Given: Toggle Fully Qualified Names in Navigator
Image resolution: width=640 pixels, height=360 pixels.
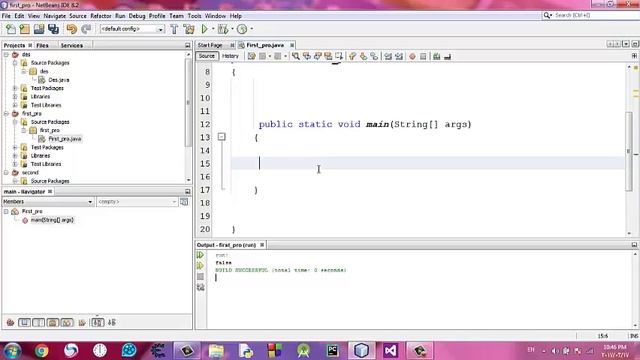Looking at the screenshot, I should (82, 322).
